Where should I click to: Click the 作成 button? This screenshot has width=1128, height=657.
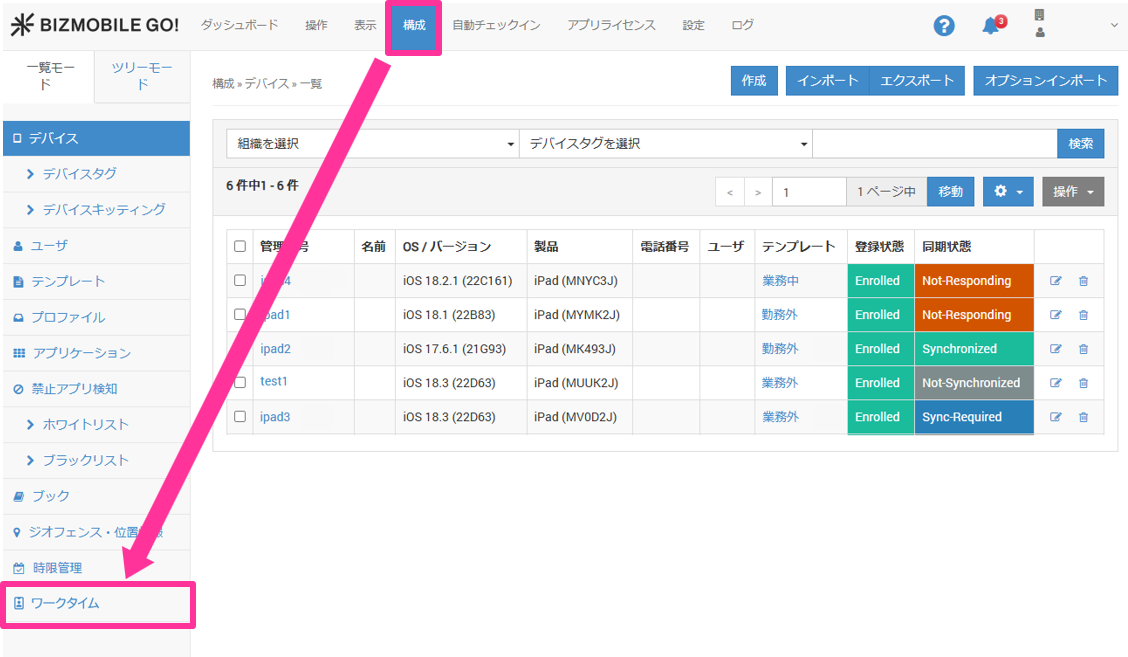(x=754, y=81)
